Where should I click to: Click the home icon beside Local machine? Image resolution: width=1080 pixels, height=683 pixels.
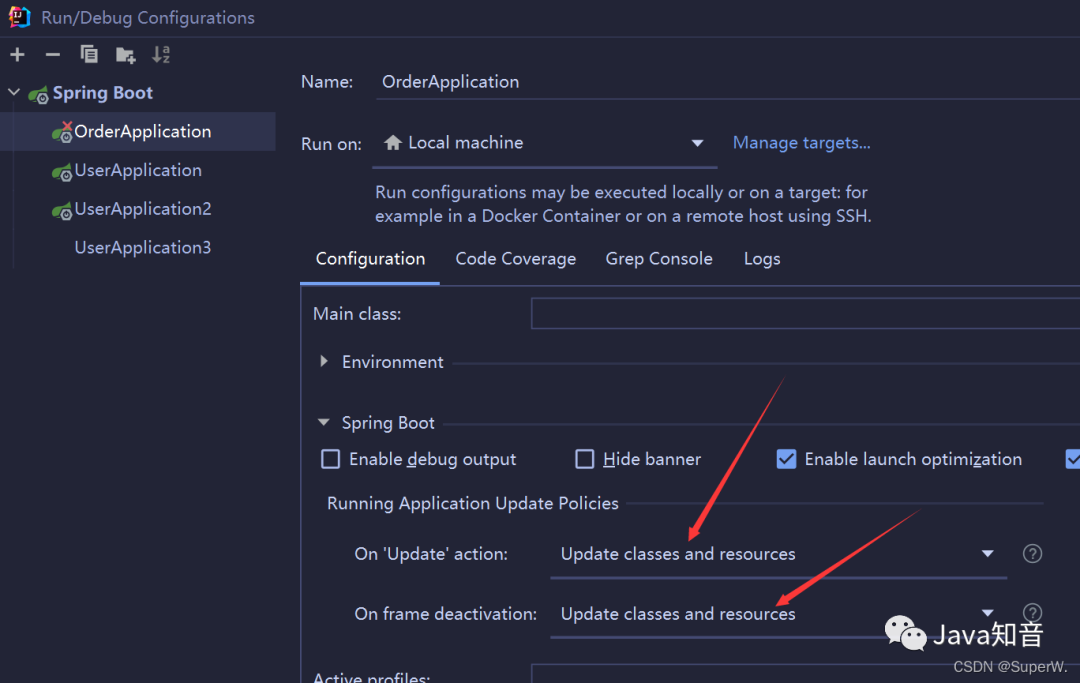(x=393, y=143)
